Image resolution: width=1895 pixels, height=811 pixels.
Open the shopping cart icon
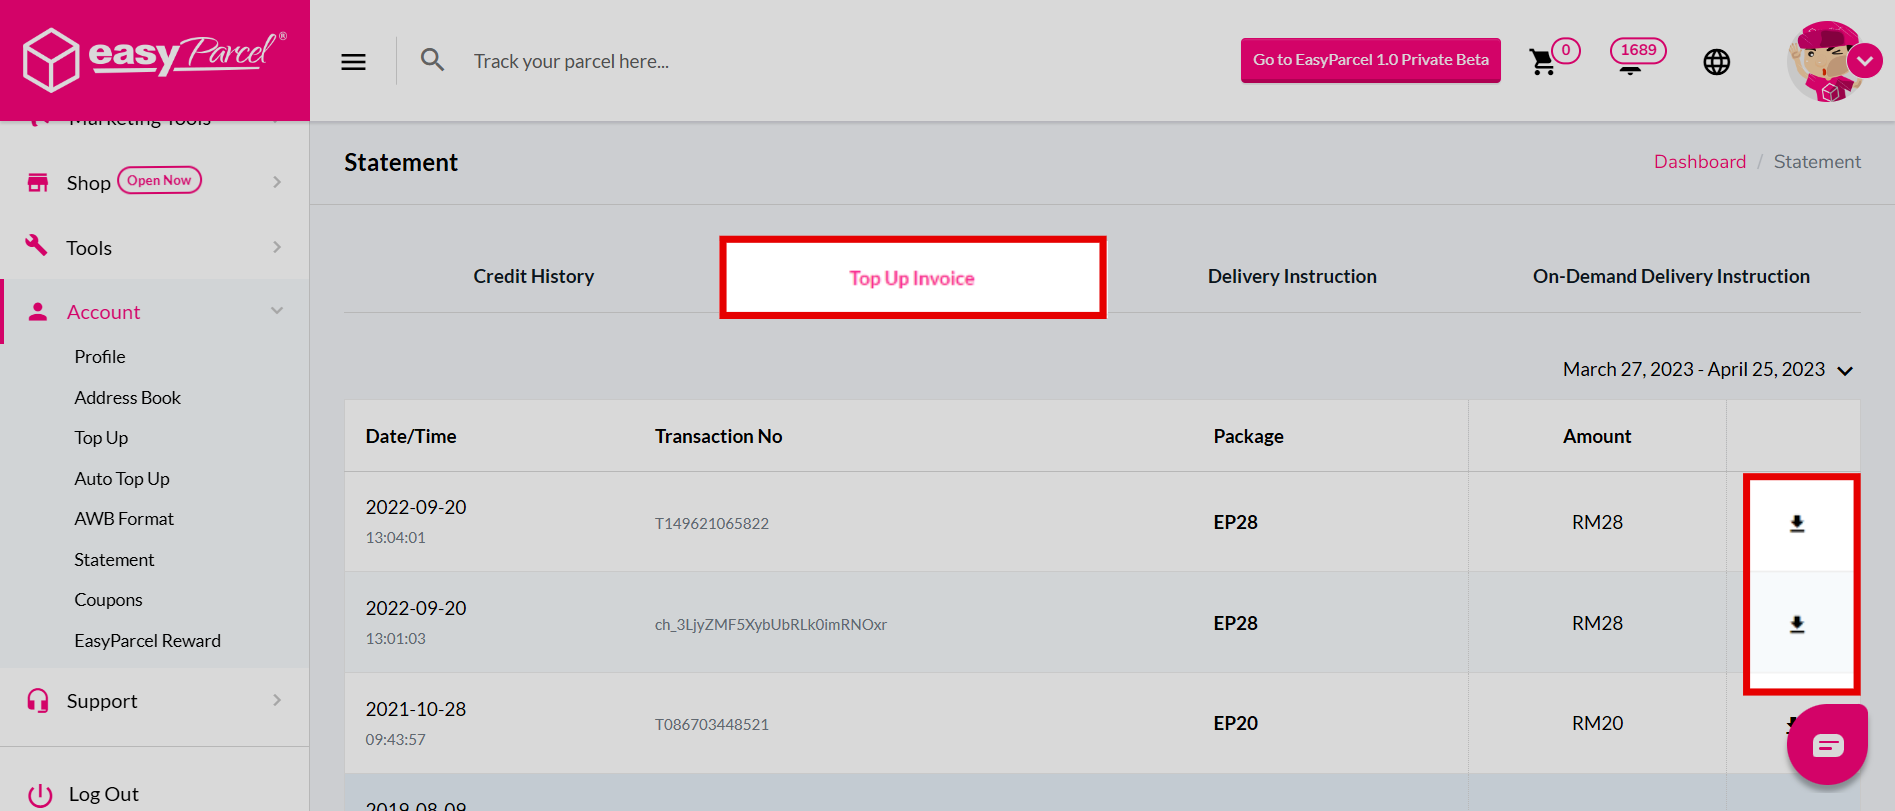1542,62
